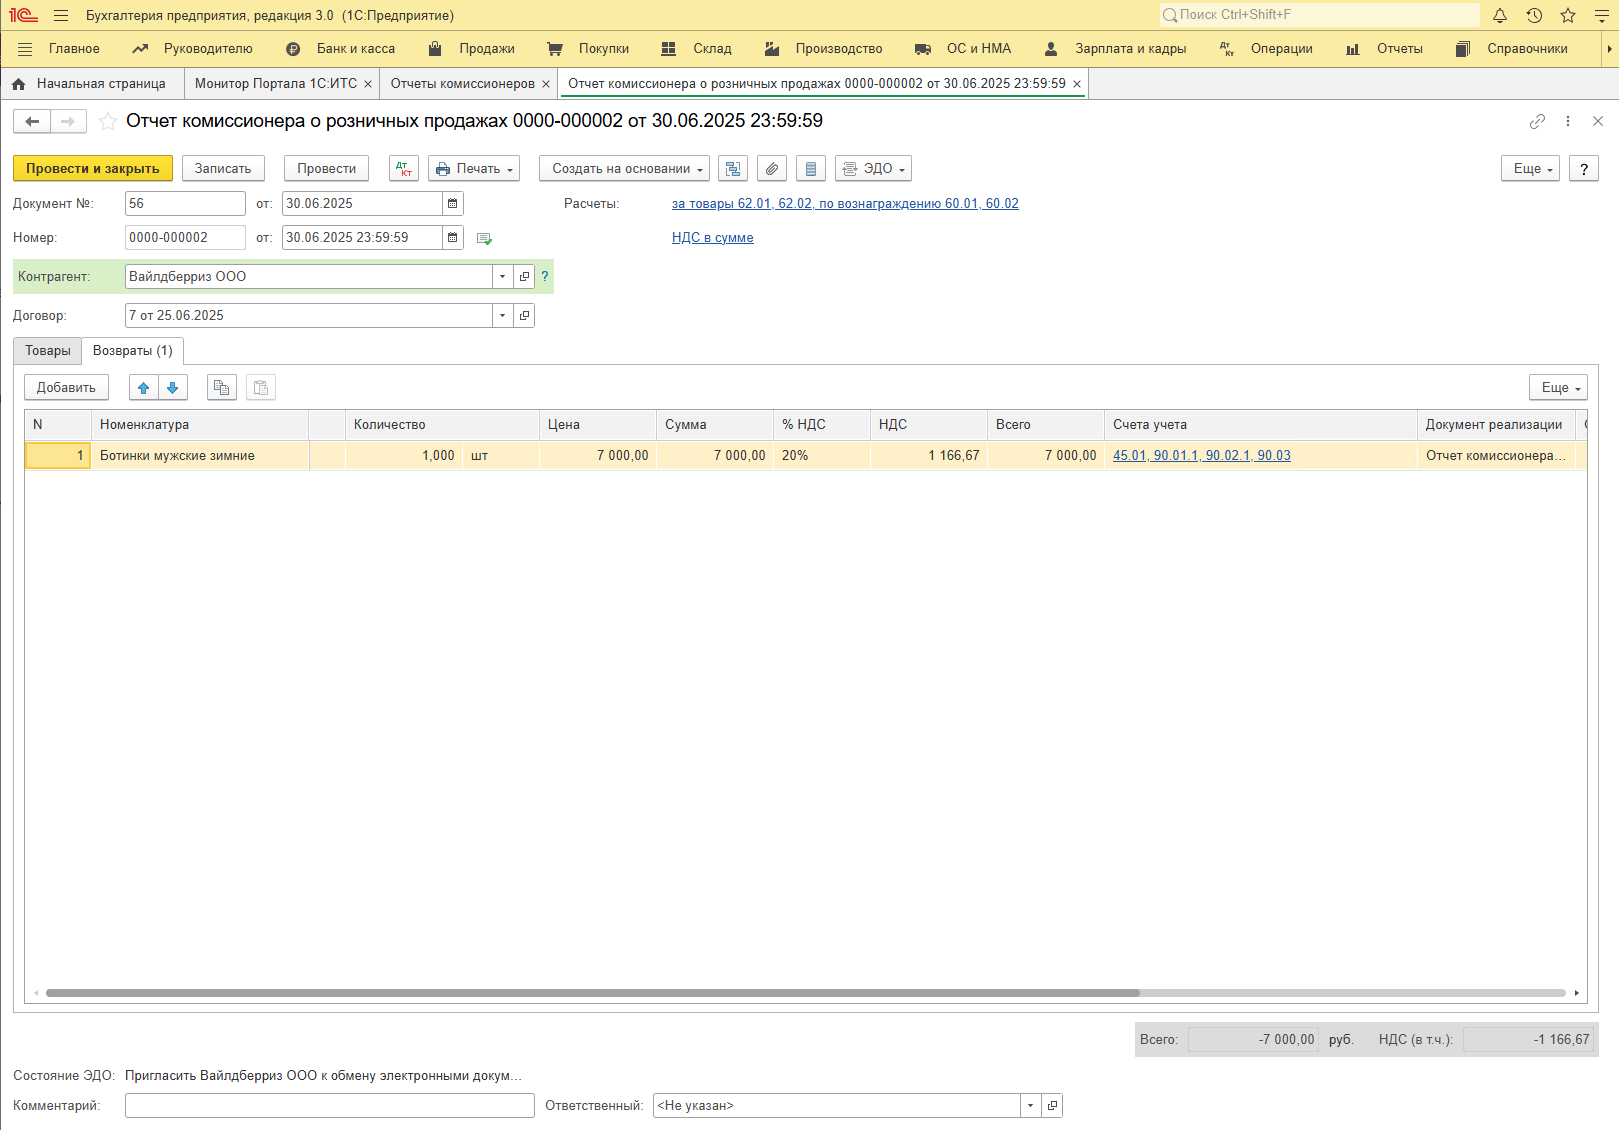Expand the Договор dropdown list
Viewport: 1619px width, 1130px height.
coord(502,316)
